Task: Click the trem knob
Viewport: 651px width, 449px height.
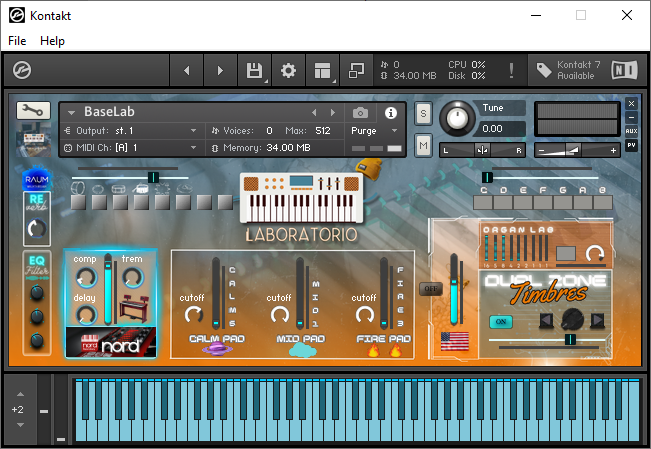Action: [133, 278]
